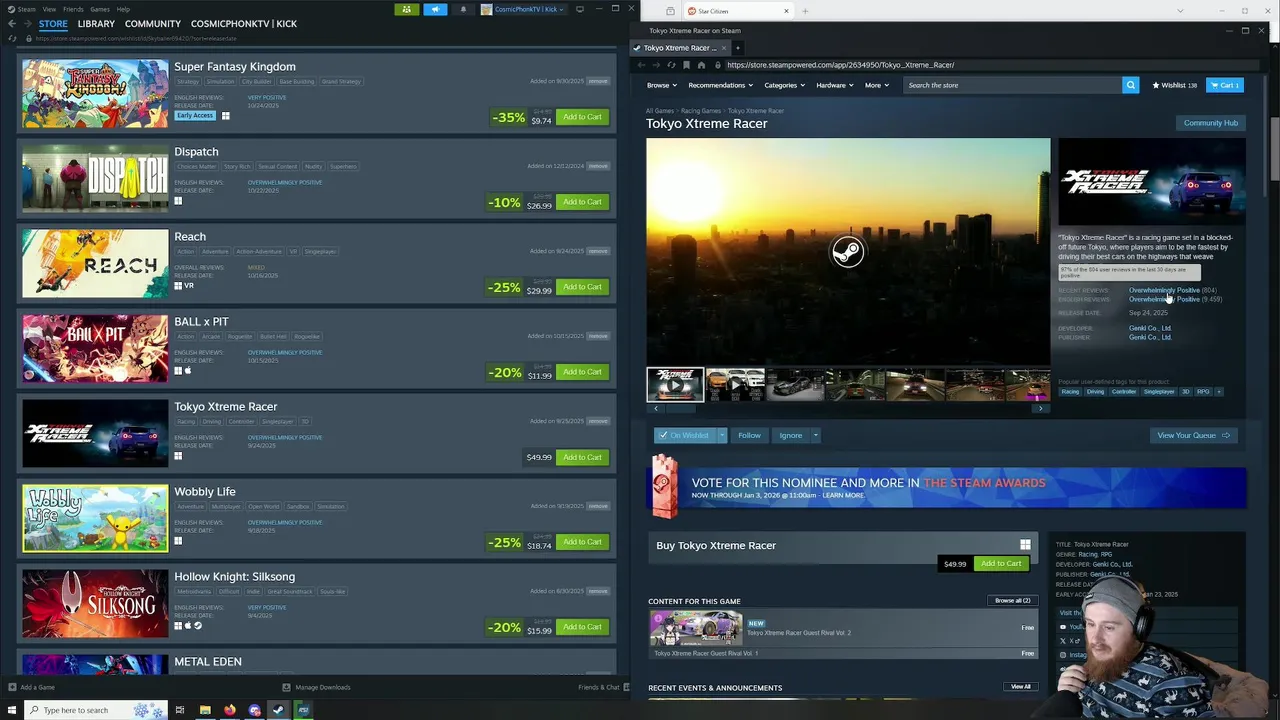
Task: Click the Steam play logo on trailer
Action: (847, 251)
